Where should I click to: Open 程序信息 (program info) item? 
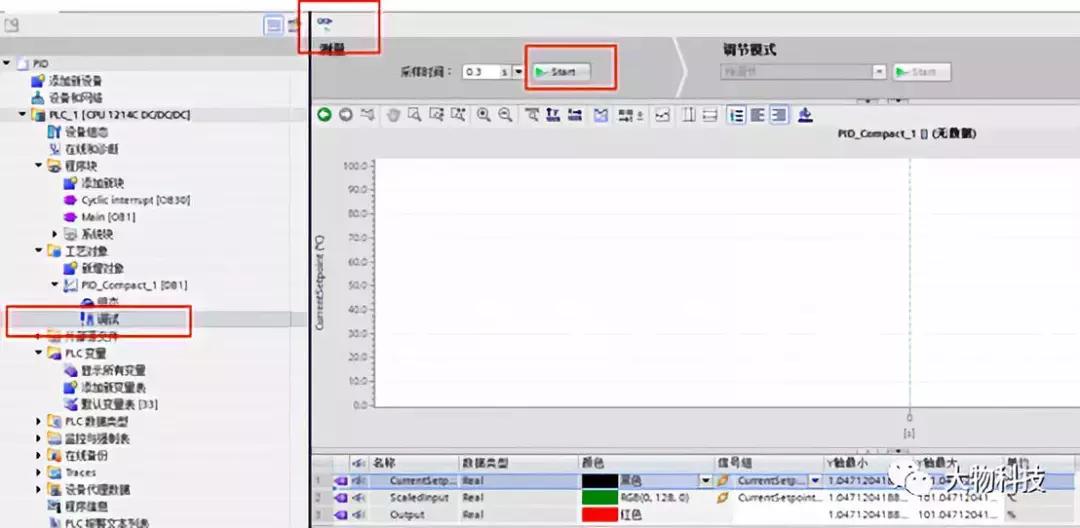77,507
